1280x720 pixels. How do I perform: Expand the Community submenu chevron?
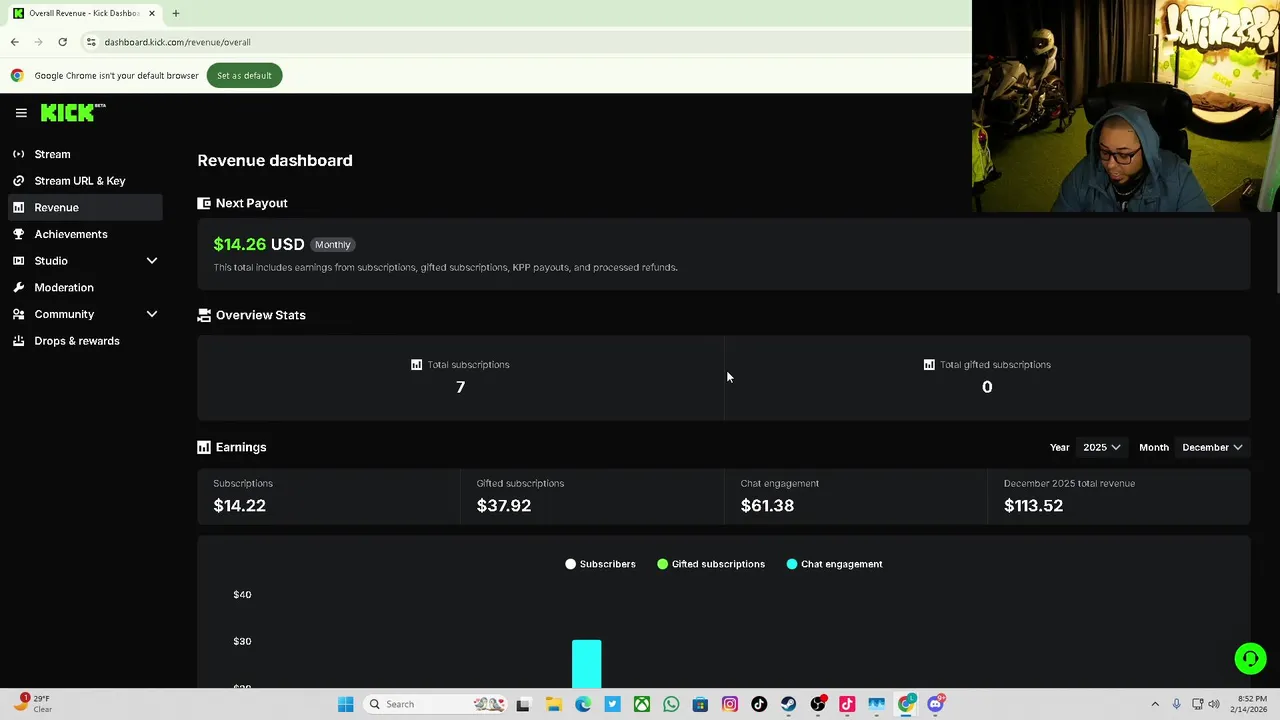(152, 314)
